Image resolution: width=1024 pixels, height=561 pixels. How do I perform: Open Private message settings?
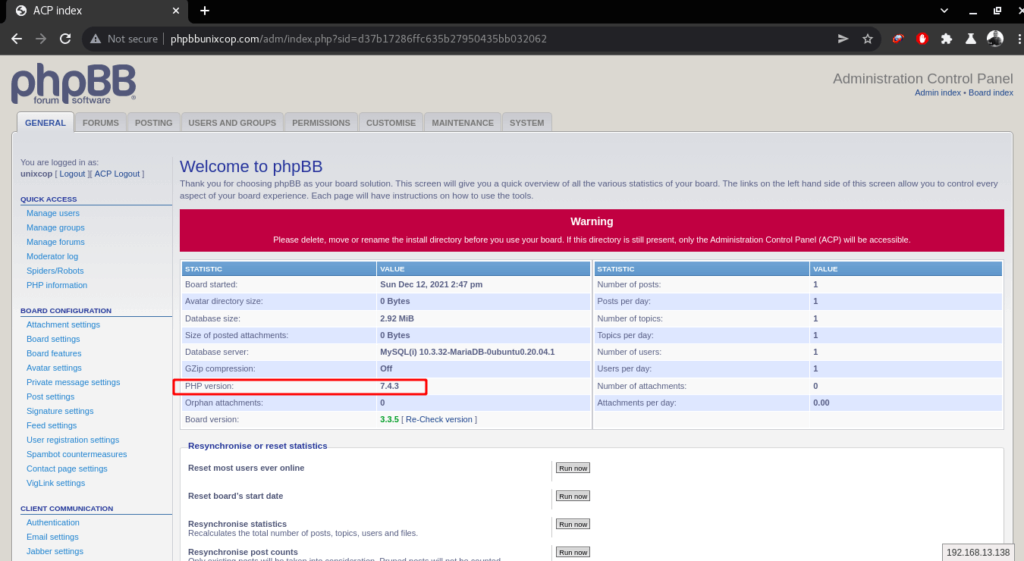coord(73,382)
